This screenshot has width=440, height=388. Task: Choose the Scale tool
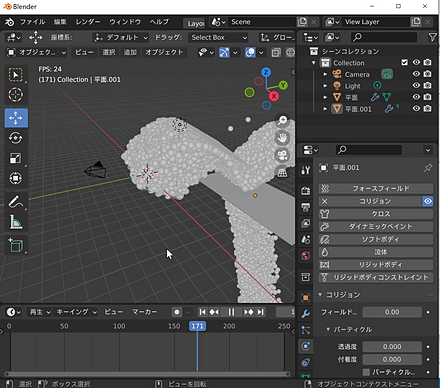(x=16, y=158)
